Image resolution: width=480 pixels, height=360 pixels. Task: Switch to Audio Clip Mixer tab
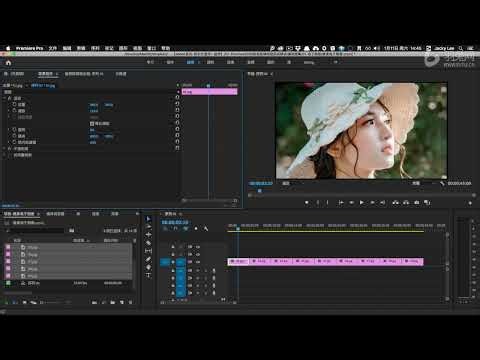click(84, 74)
